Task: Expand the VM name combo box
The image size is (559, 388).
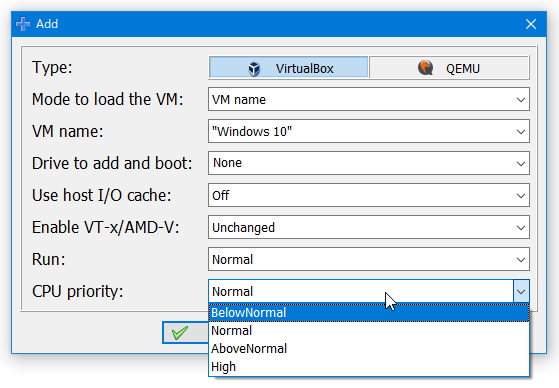Action: tap(521, 132)
